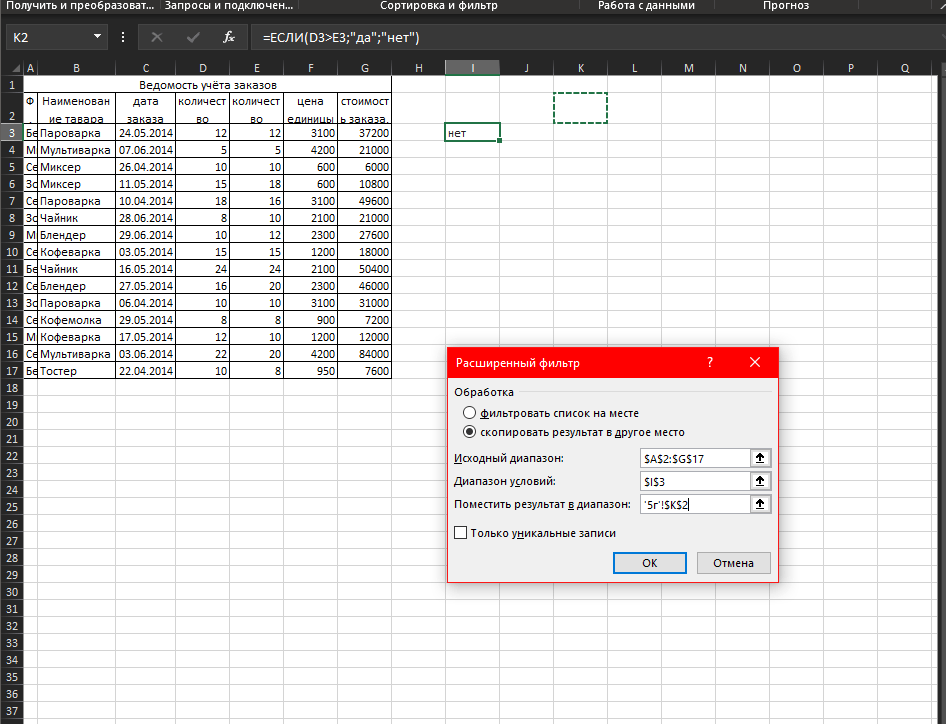
Task: Collapse dialog via Диапазон условий range picker
Action: 760,481
